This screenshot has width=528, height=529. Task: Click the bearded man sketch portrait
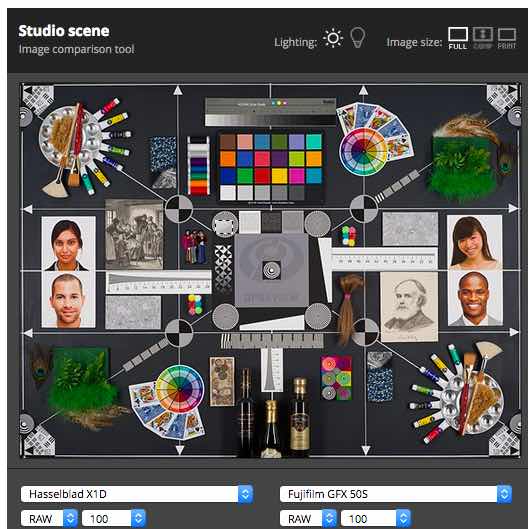pyautogui.click(x=409, y=307)
